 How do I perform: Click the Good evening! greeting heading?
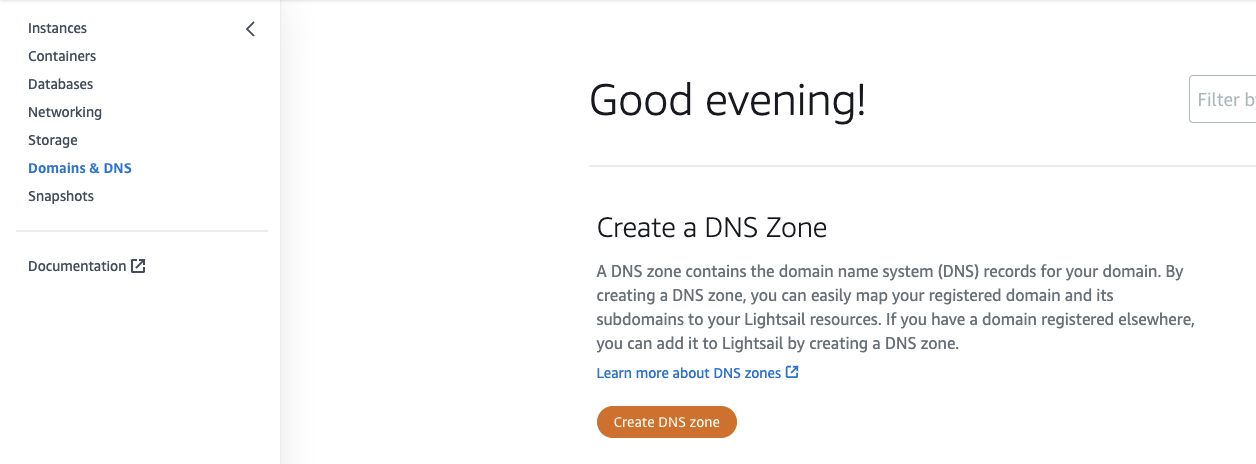pyautogui.click(x=727, y=101)
